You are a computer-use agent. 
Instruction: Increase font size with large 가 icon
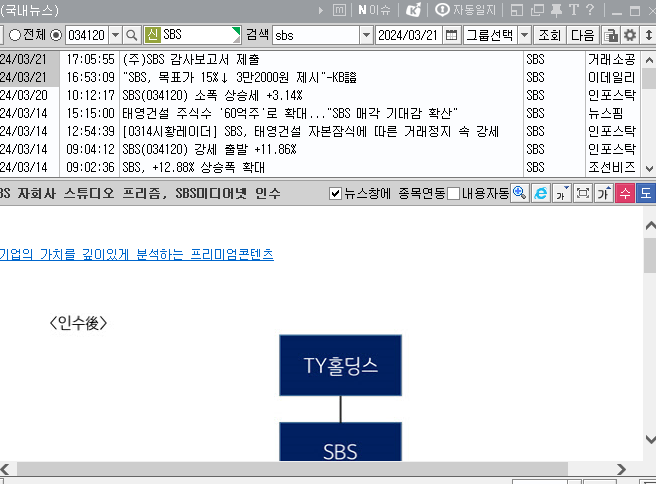pyautogui.click(x=604, y=193)
